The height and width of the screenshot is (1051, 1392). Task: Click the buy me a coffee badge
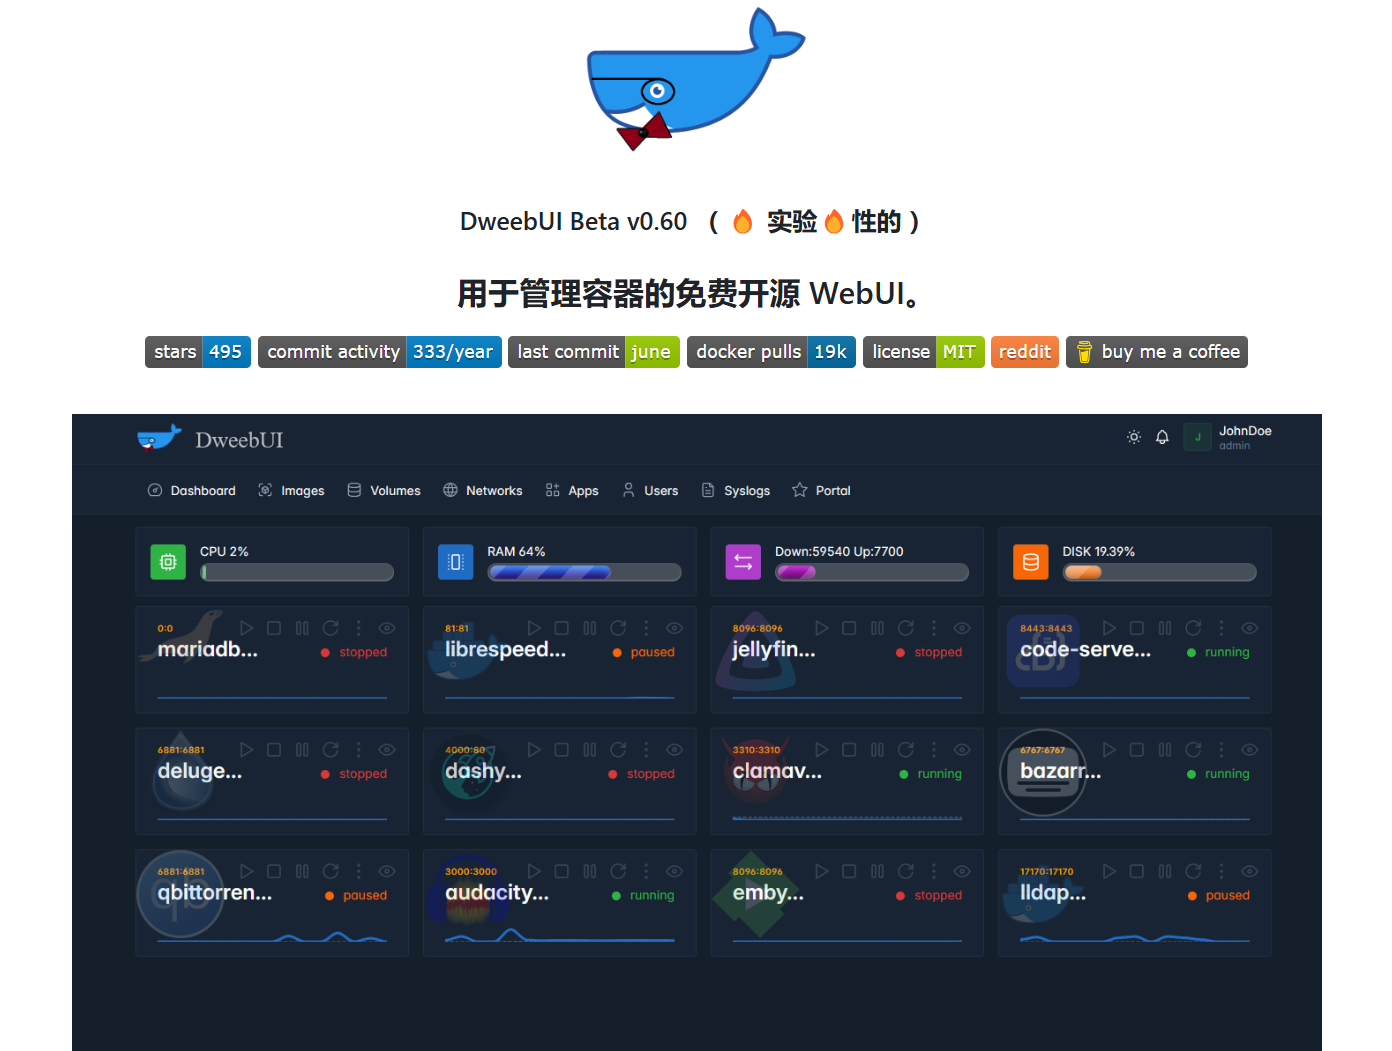pyautogui.click(x=1157, y=352)
